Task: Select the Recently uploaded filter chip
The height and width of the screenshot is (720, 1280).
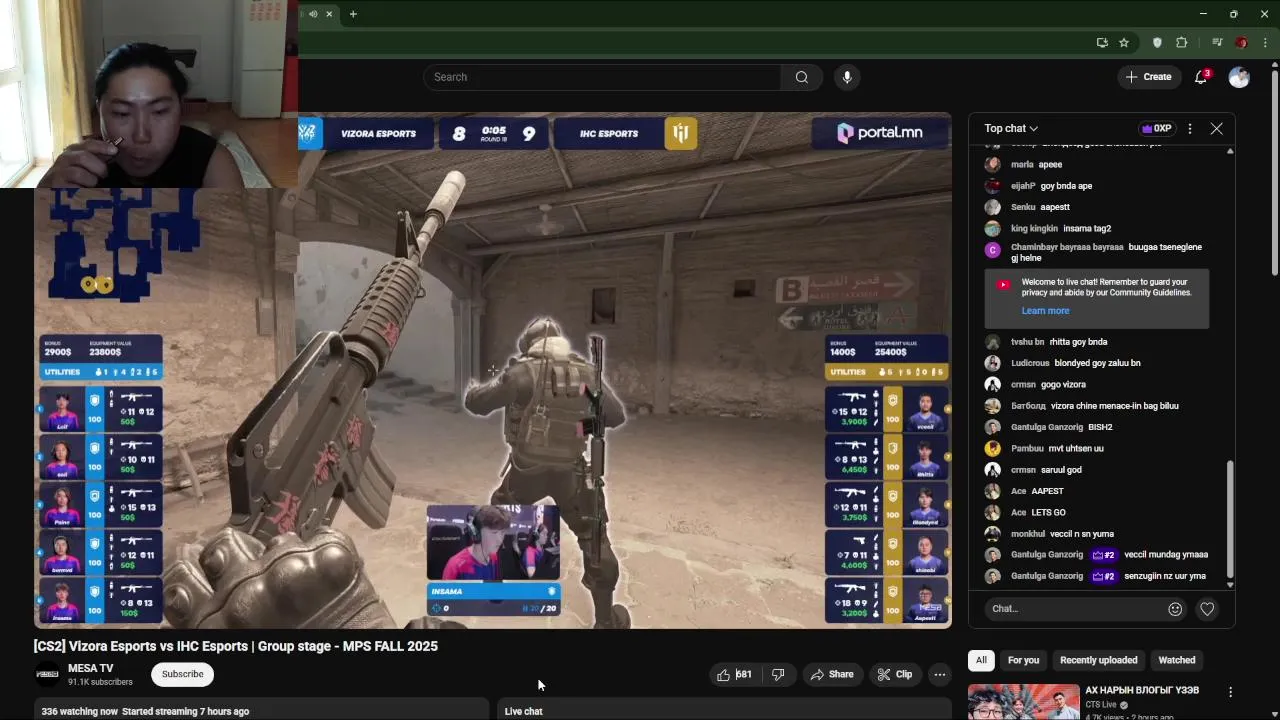Action: [1098, 660]
